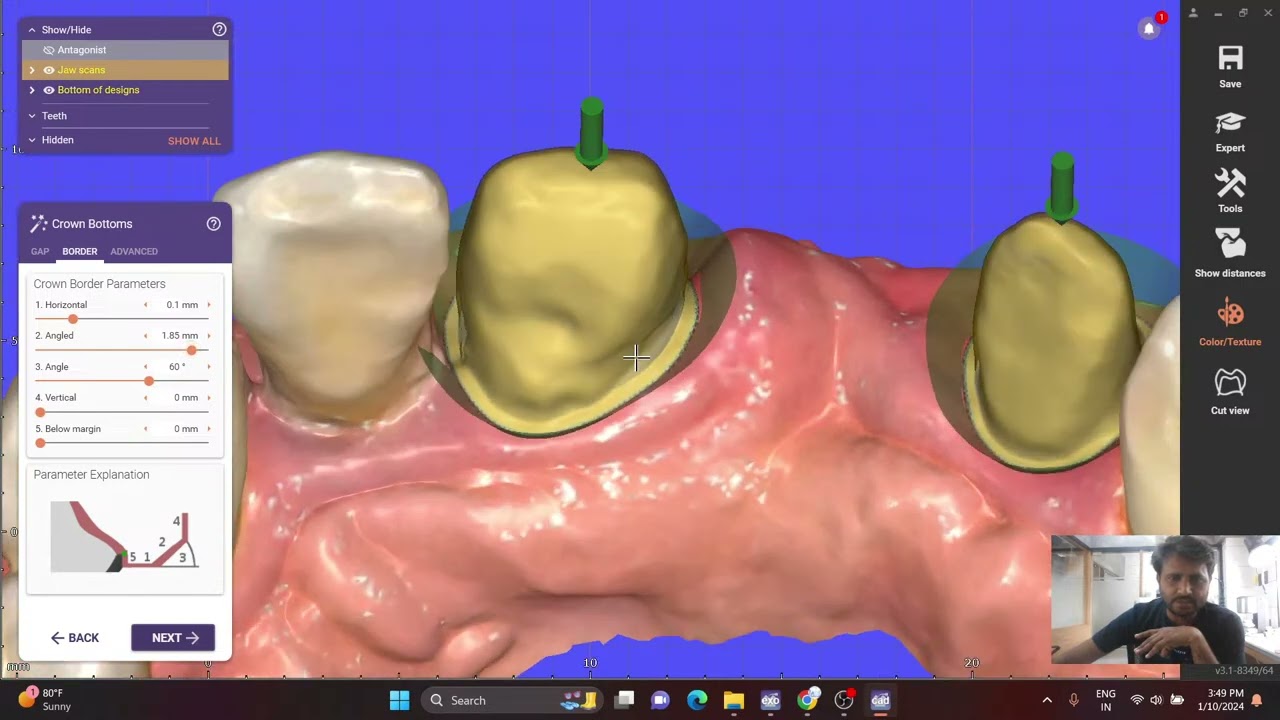Switch to Google Chrome in the taskbar

tap(807, 700)
